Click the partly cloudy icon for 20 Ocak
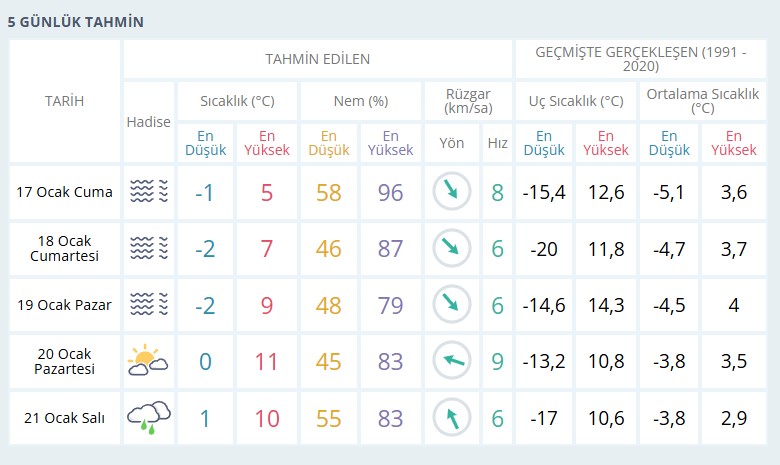This screenshot has width=780, height=465. (148, 360)
